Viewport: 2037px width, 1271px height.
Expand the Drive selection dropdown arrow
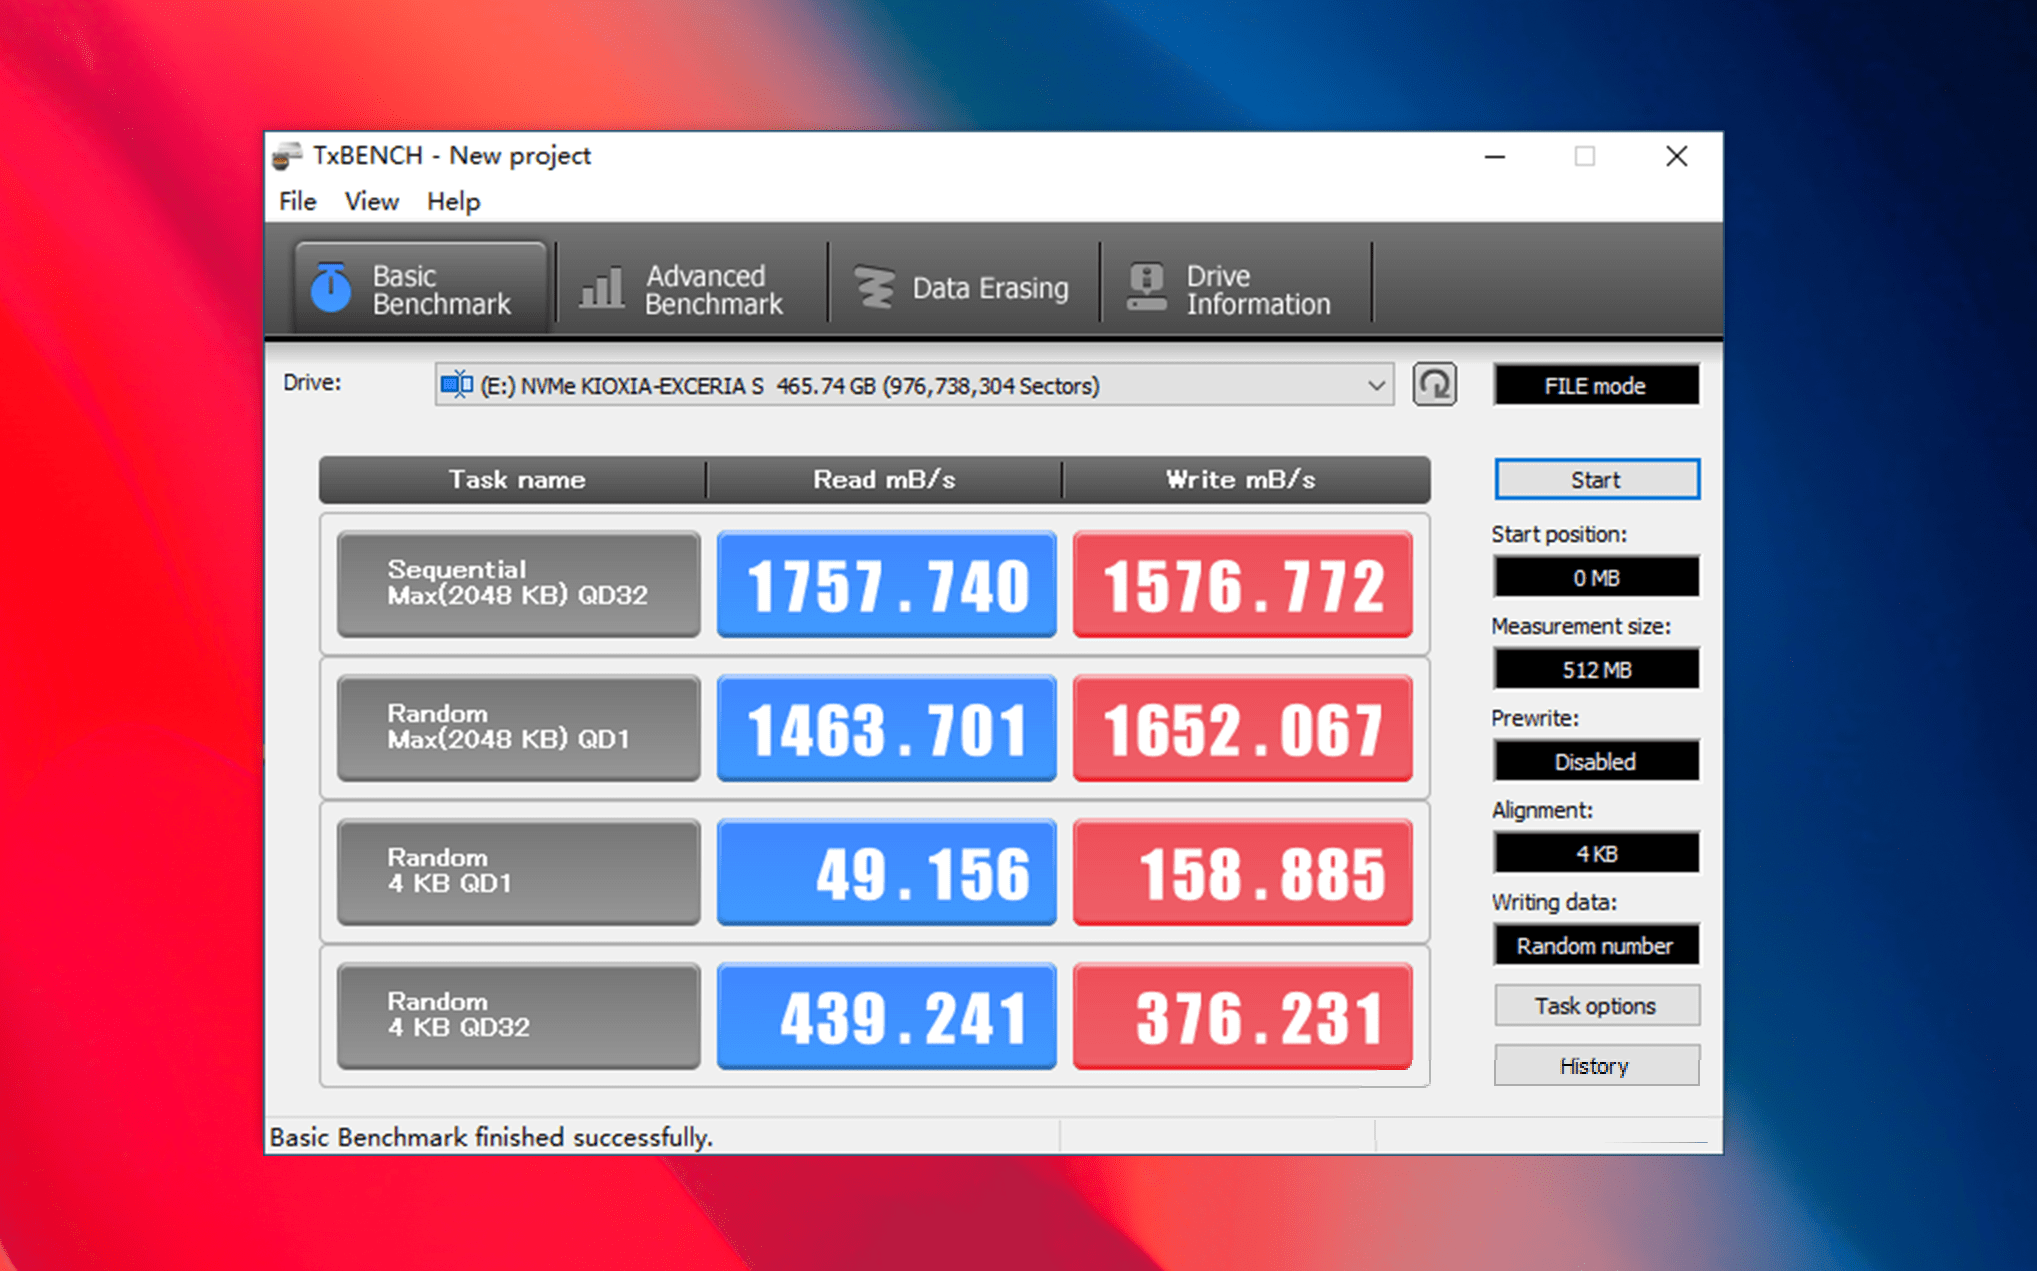click(x=1376, y=385)
